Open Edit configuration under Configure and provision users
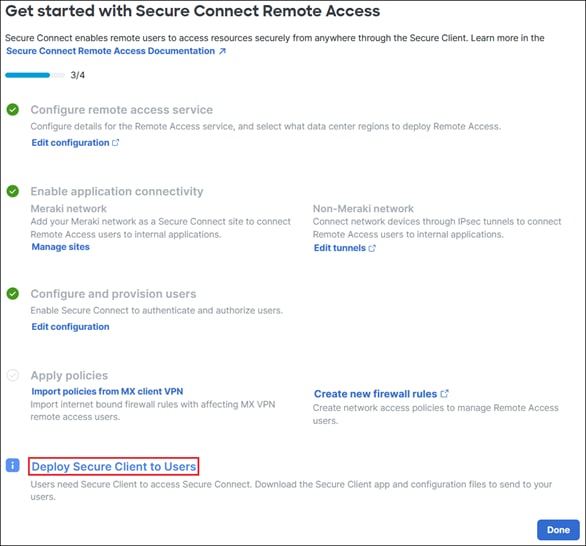Image resolution: width=586 pixels, height=546 pixels. 70,327
